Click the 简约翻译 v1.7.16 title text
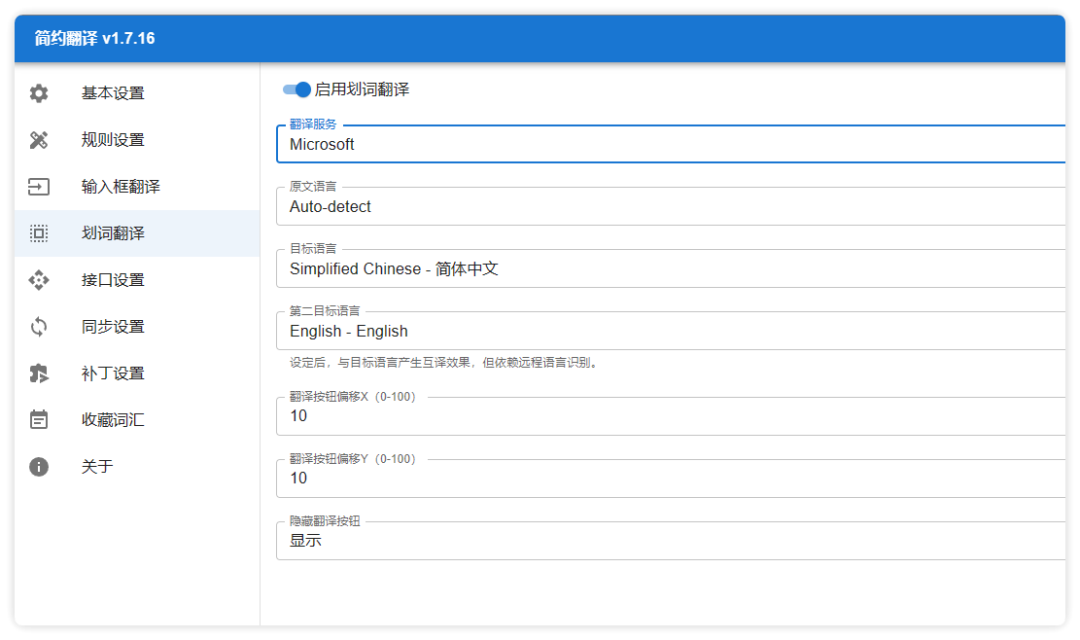This screenshot has height=640, width=1080. click(x=95, y=39)
